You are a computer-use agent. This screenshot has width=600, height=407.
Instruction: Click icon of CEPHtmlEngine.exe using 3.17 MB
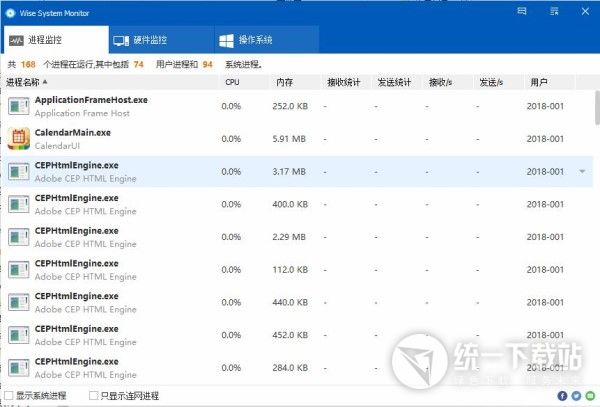click(18, 172)
